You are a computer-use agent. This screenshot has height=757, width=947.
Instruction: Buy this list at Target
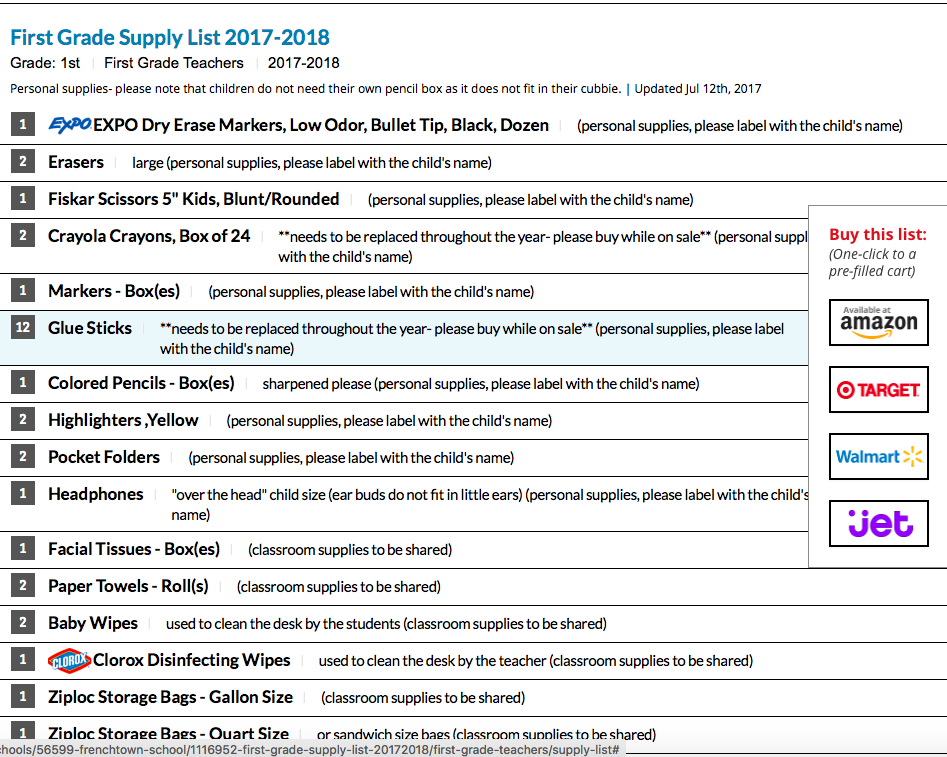click(879, 390)
